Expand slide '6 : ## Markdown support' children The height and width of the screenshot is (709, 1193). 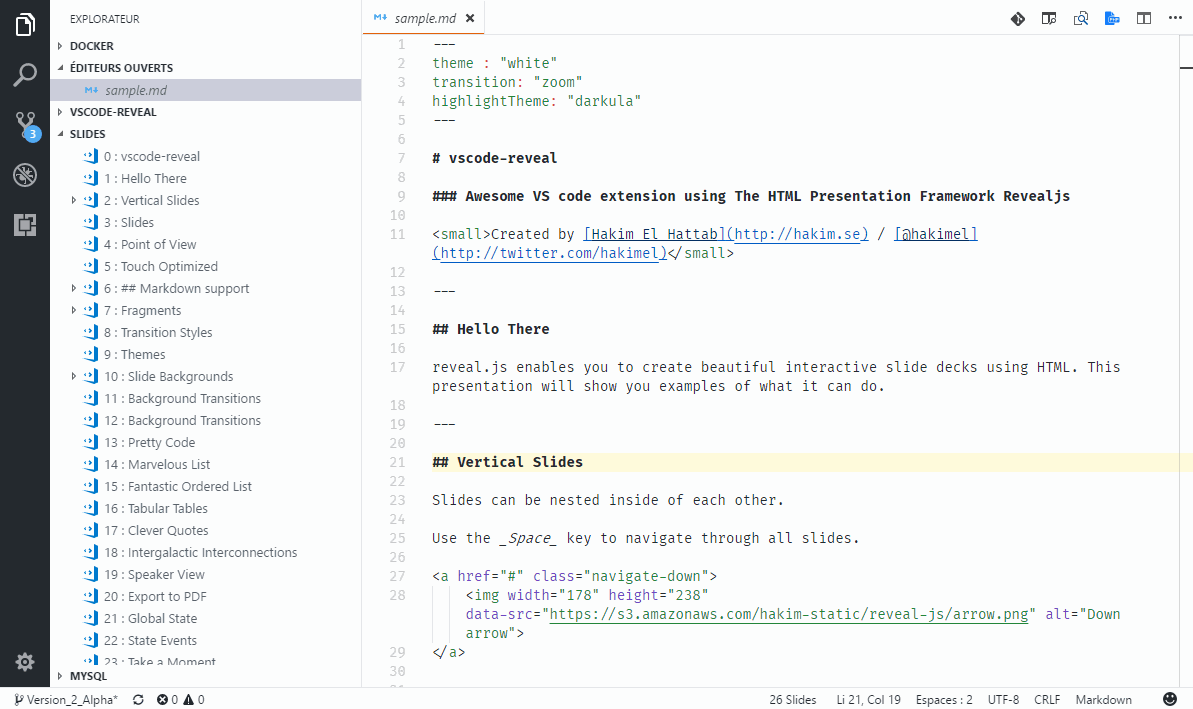pos(74,288)
